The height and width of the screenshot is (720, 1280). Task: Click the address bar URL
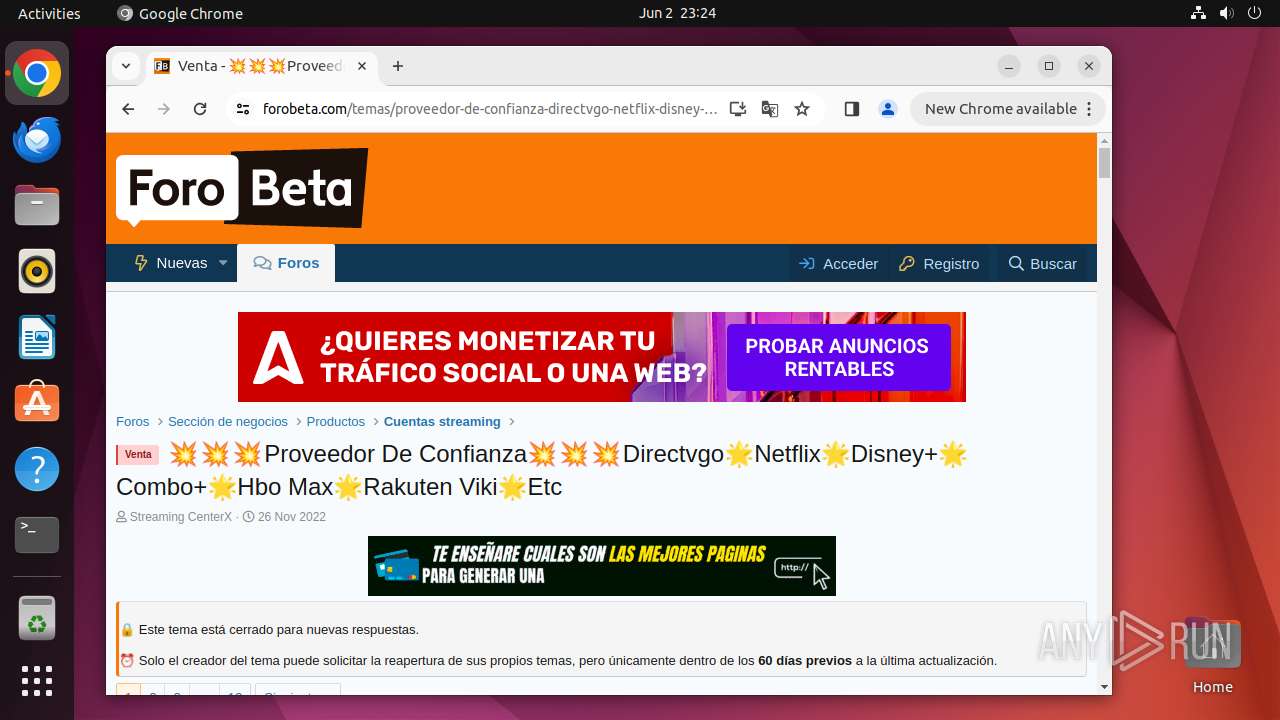(490, 109)
